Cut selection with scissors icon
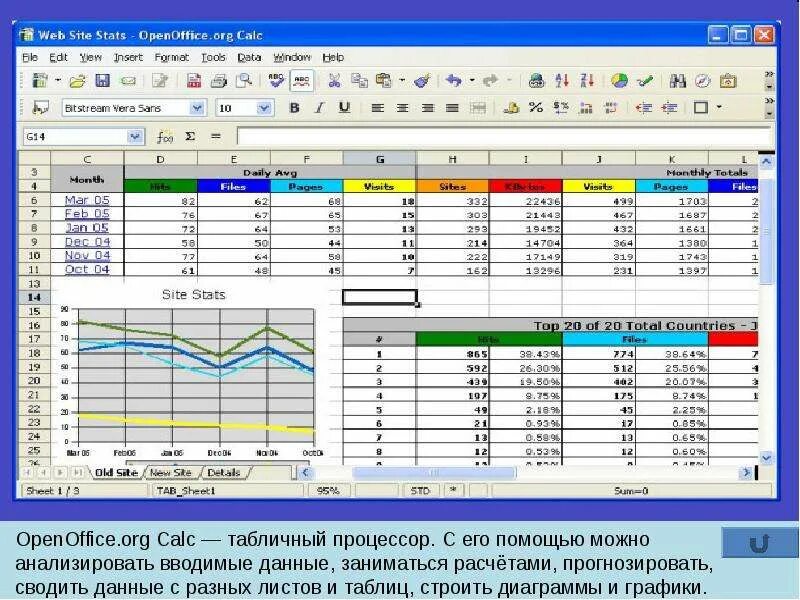The image size is (800, 600). click(x=334, y=81)
